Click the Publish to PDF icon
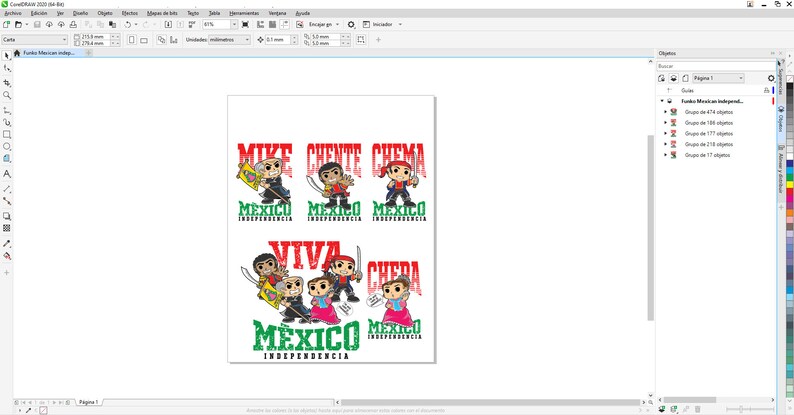 point(192,24)
